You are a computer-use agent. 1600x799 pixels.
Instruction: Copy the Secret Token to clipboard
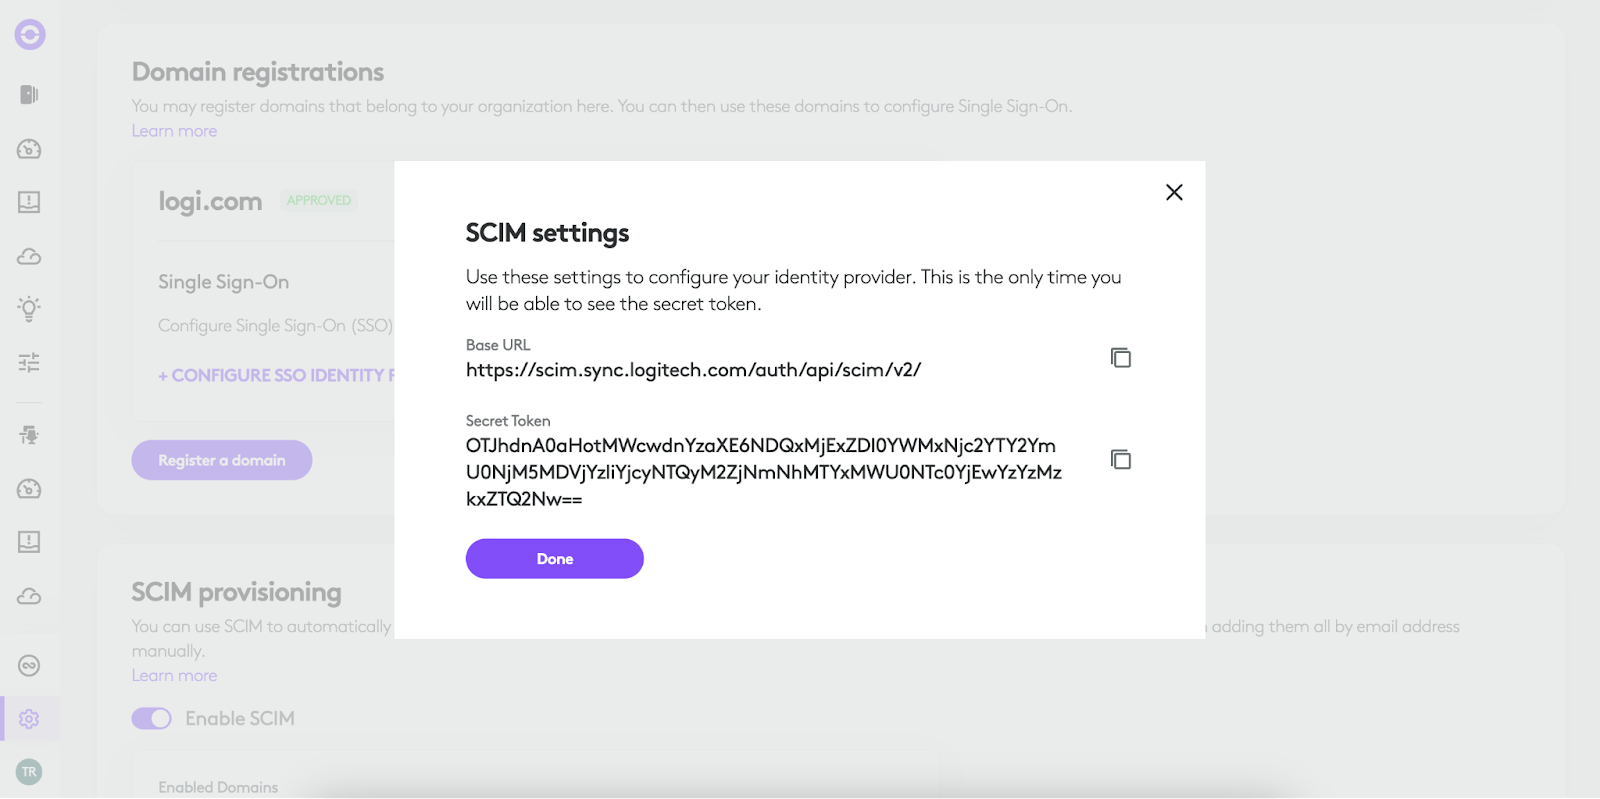click(1120, 459)
